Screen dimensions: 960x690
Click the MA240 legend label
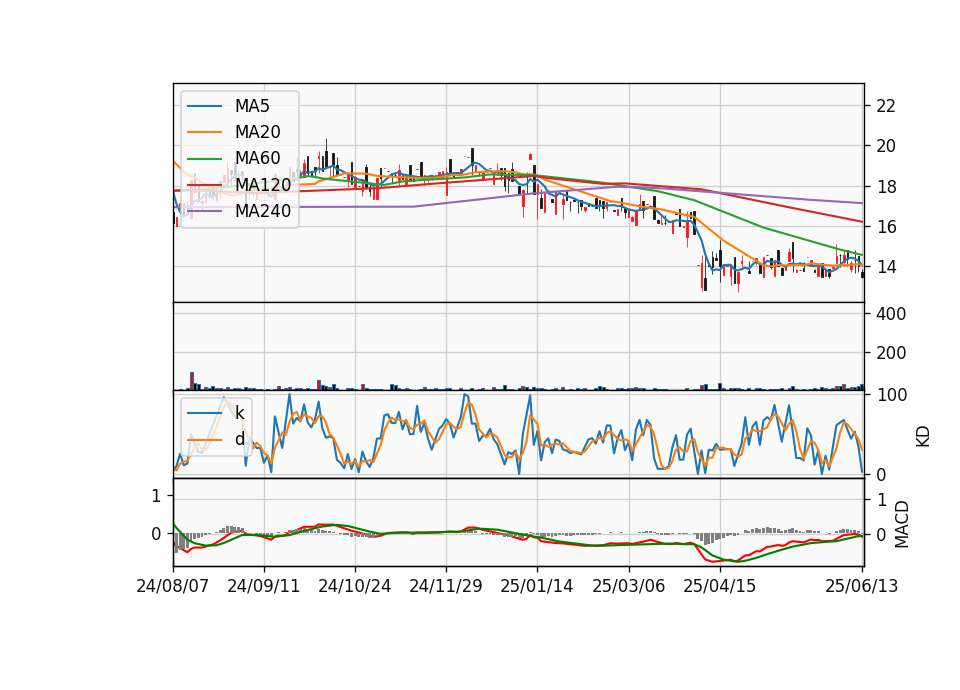pos(263,211)
